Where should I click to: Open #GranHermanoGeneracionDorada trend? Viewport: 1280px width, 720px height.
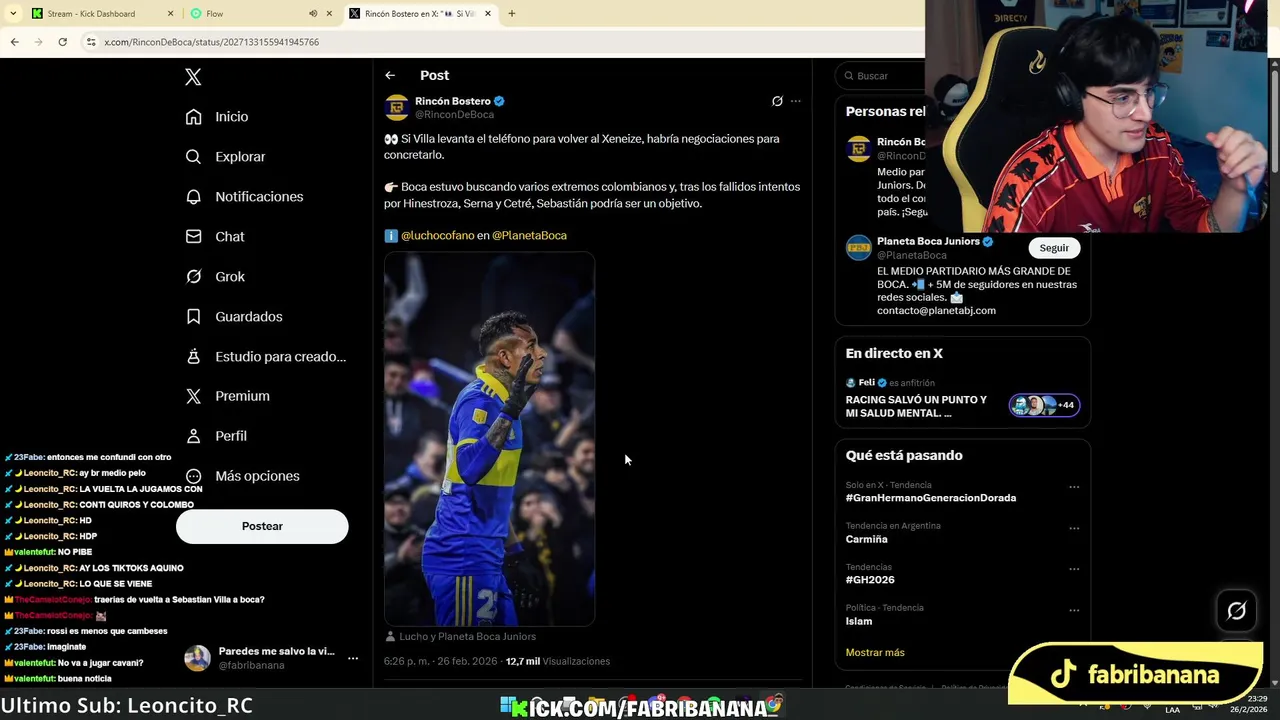931,498
